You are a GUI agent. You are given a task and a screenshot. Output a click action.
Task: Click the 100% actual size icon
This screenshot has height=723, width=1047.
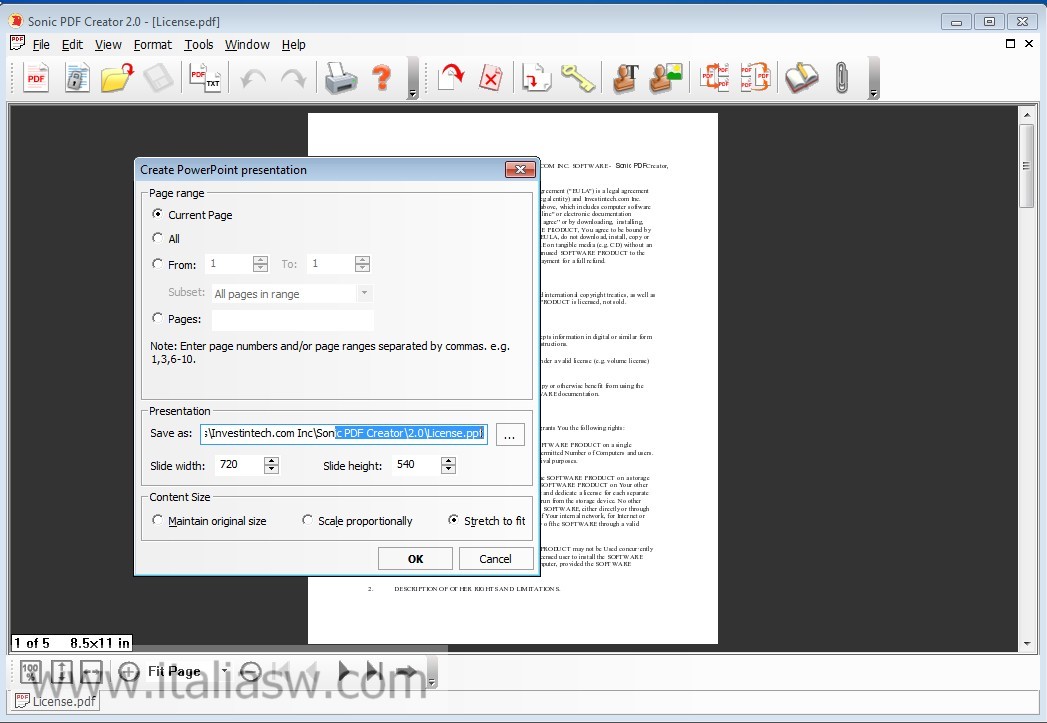(x=30, y=672)
